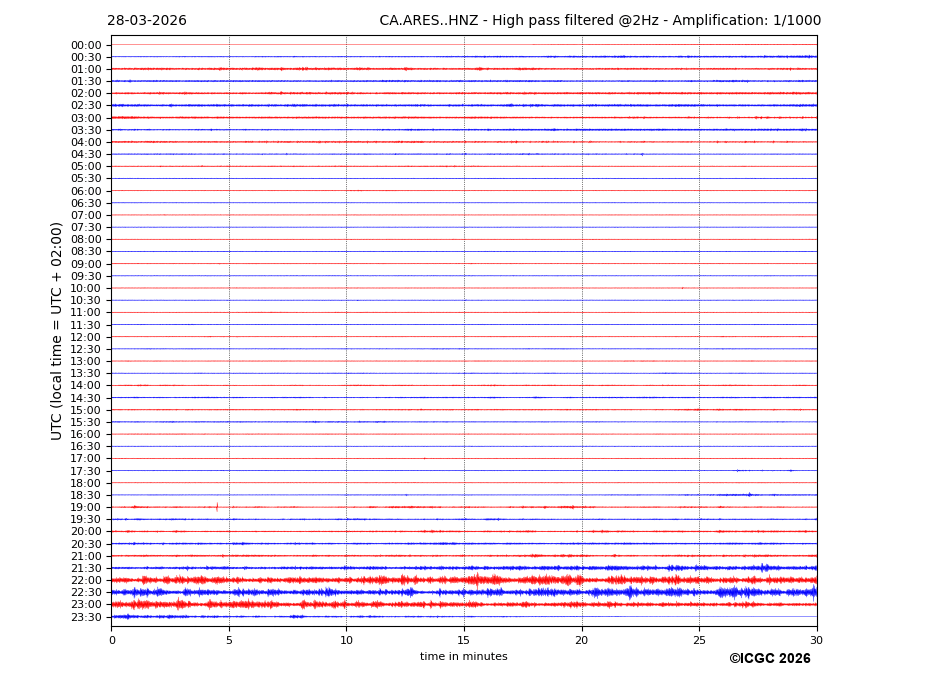The image size is (927, 696).
Task: Select the 23:30 hour label on the y-axis
Action: 86,617
